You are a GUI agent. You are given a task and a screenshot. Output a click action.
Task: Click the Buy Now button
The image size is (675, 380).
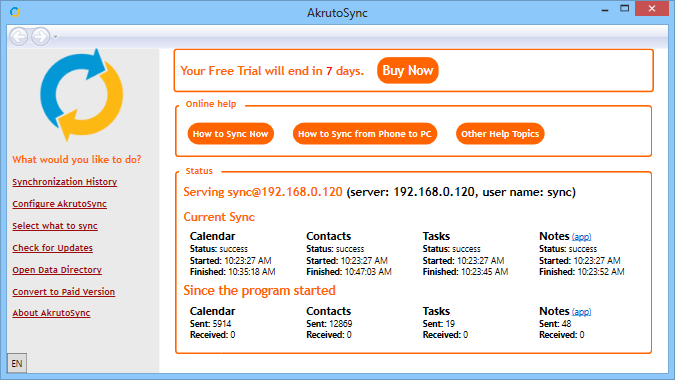(407, 71)
